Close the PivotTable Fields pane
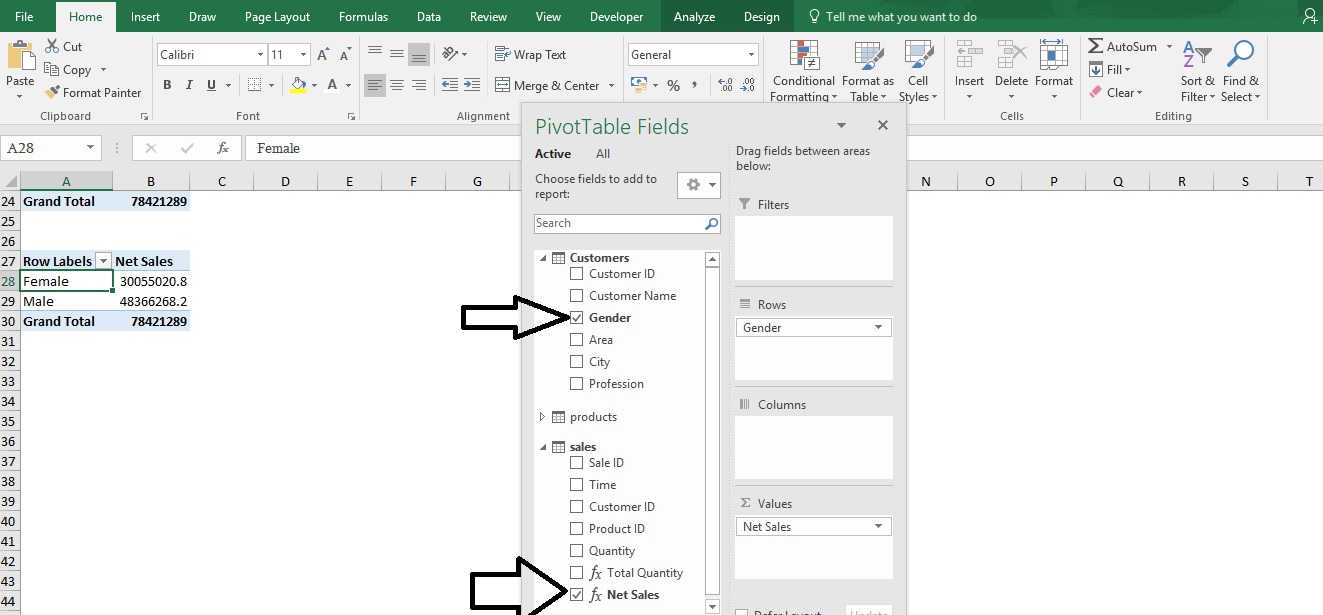This screenshot has height=615, width=1323. pos(883,125)
